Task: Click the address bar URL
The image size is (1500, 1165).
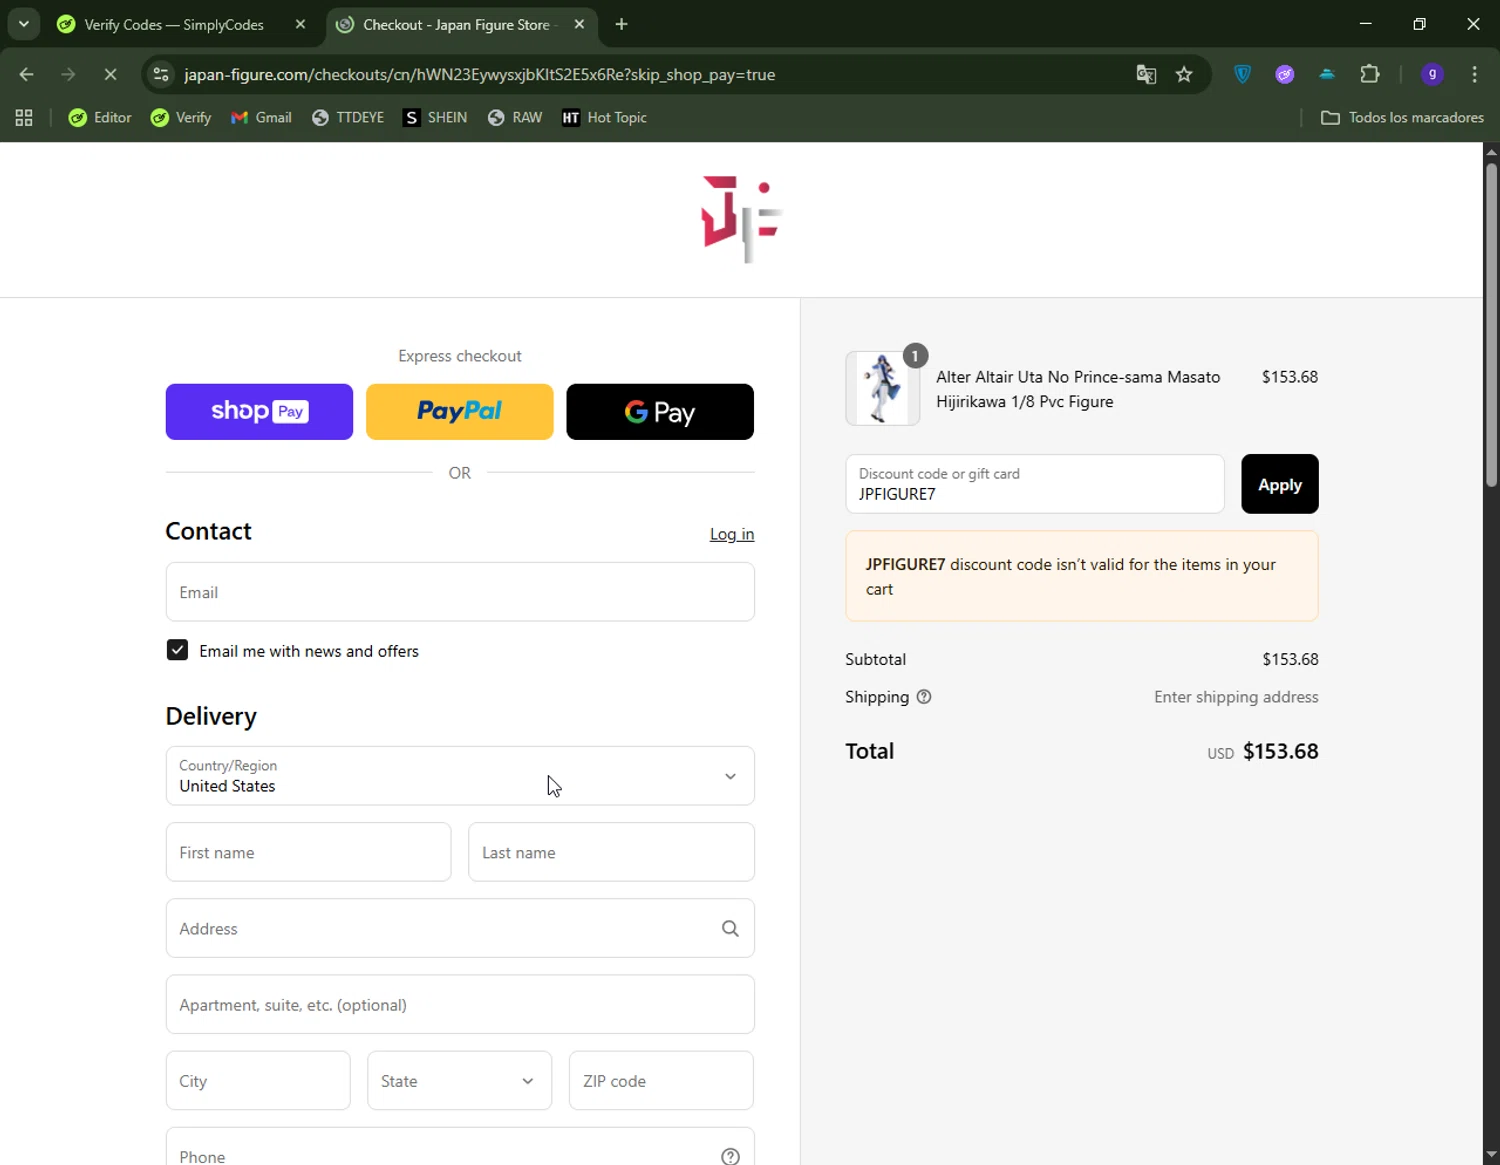Action: tap(480, 75)
